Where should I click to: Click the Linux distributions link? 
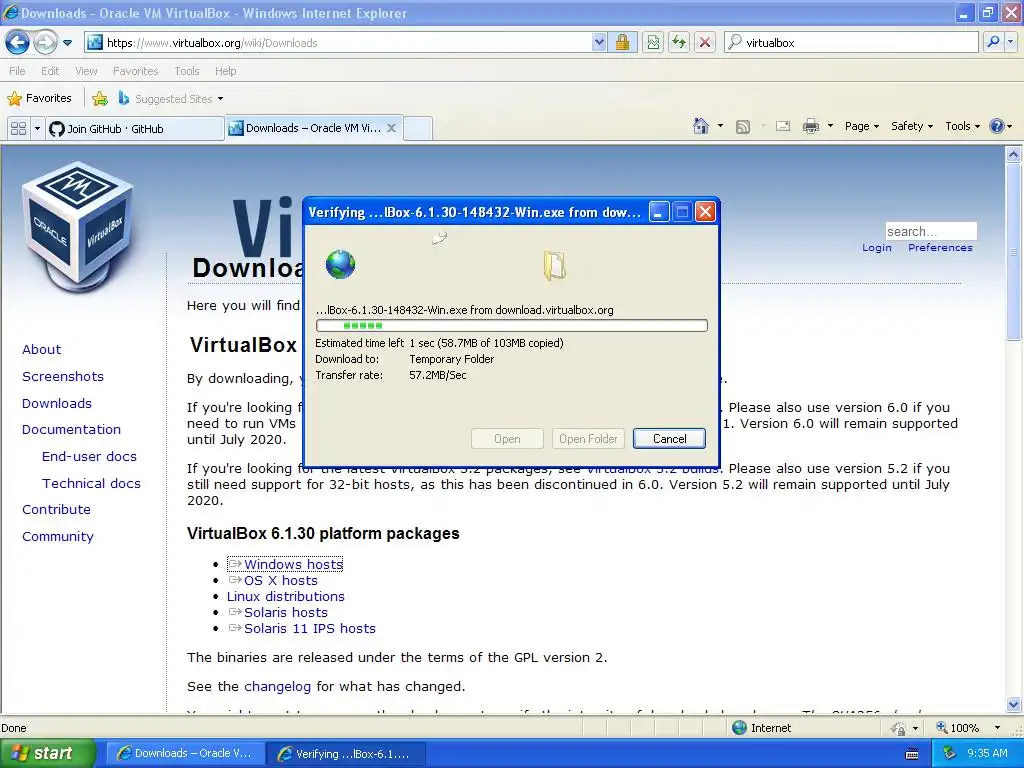[x=285, y=596]
